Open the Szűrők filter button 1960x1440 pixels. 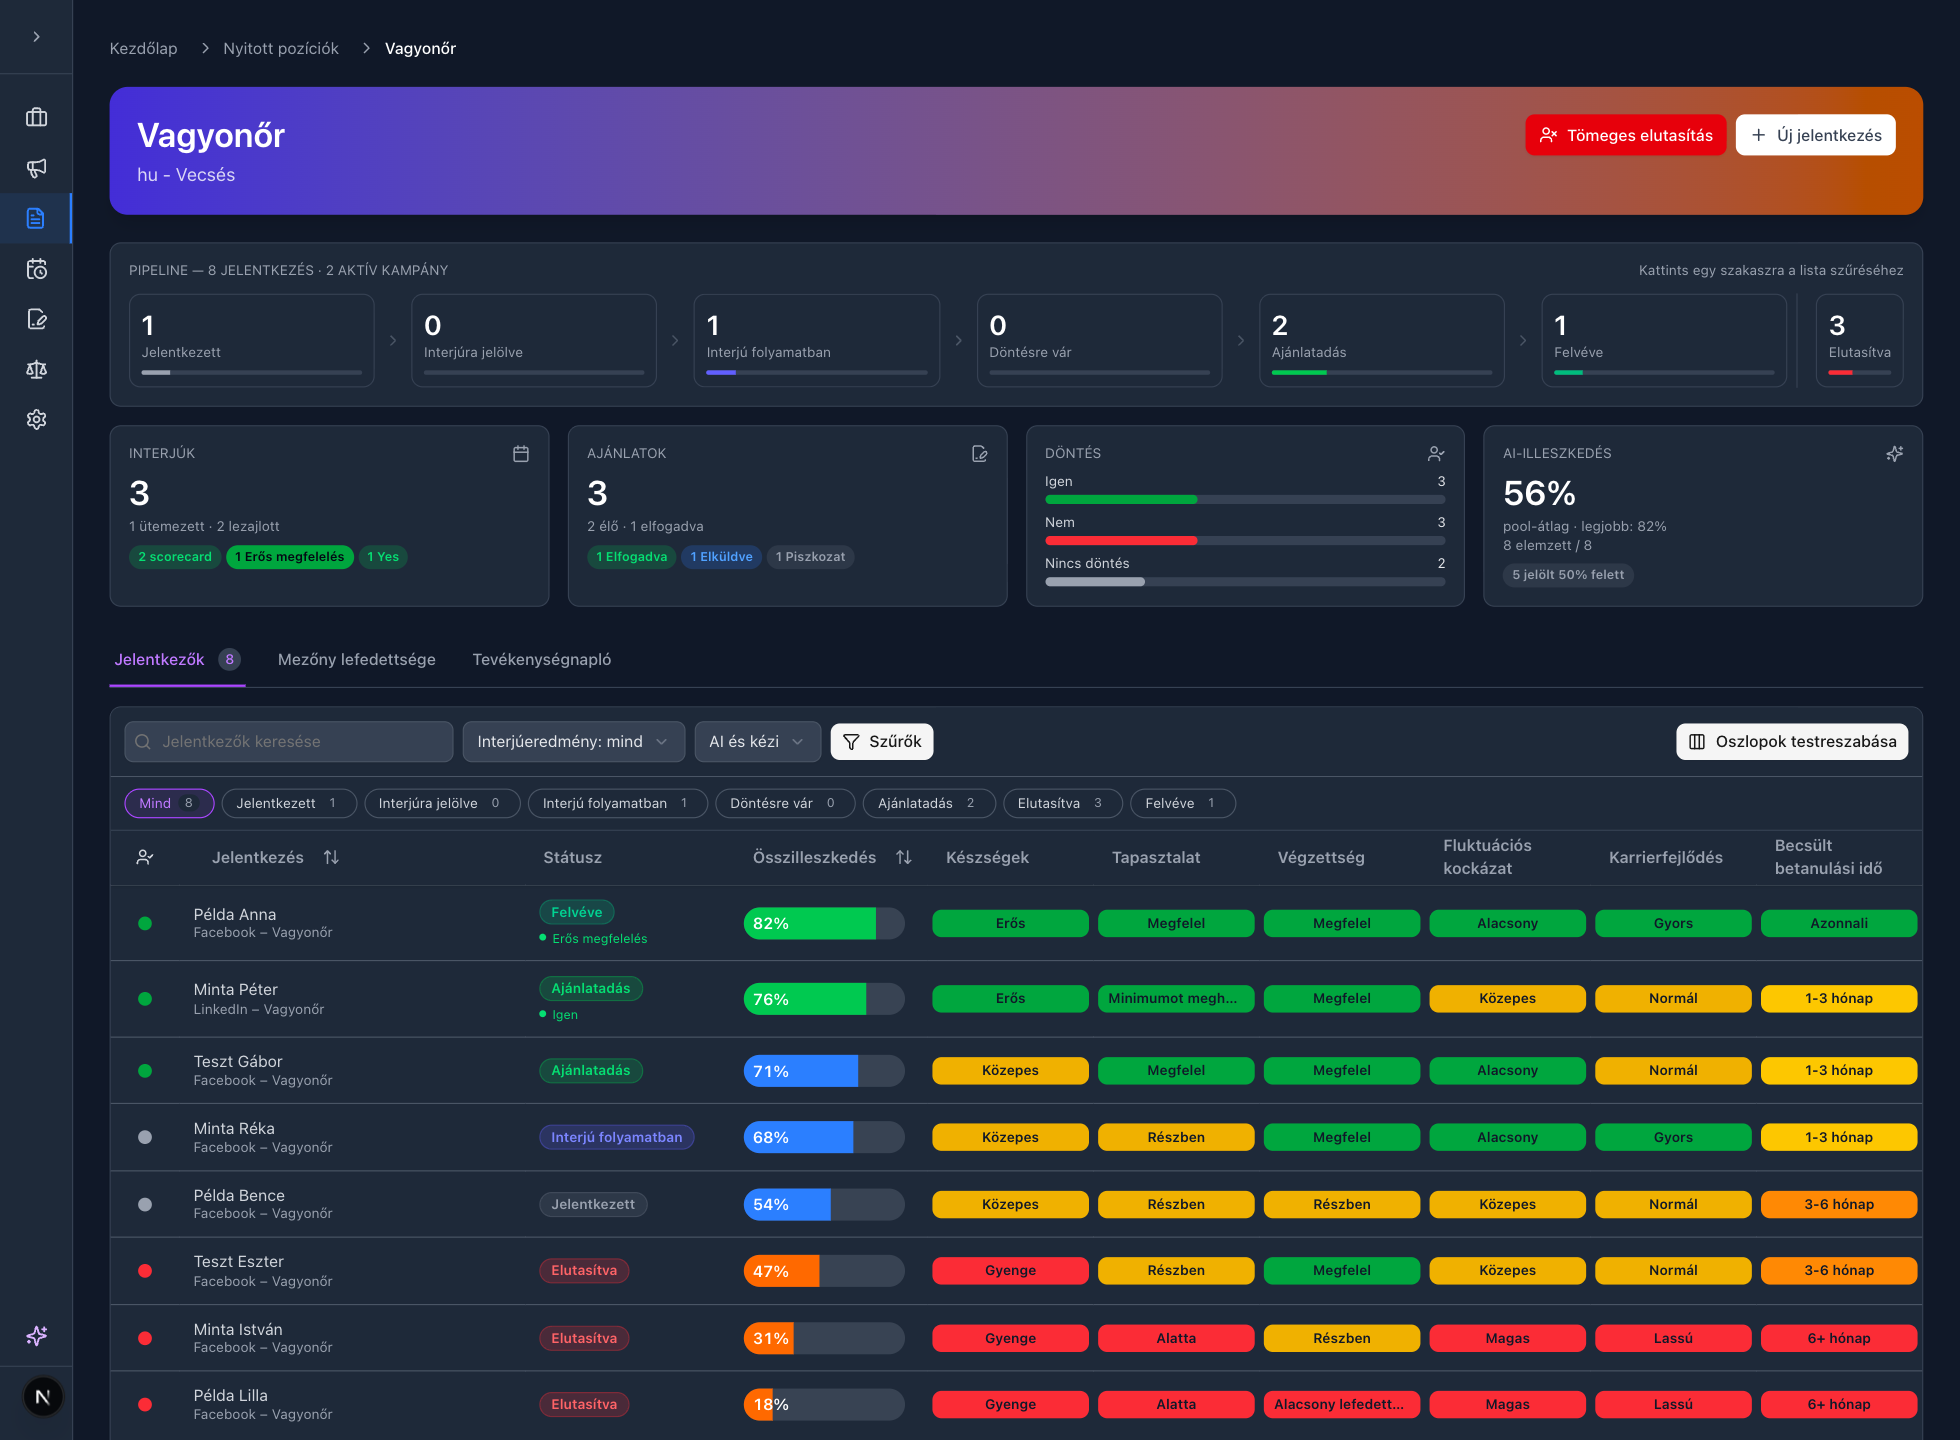[882, 742]
